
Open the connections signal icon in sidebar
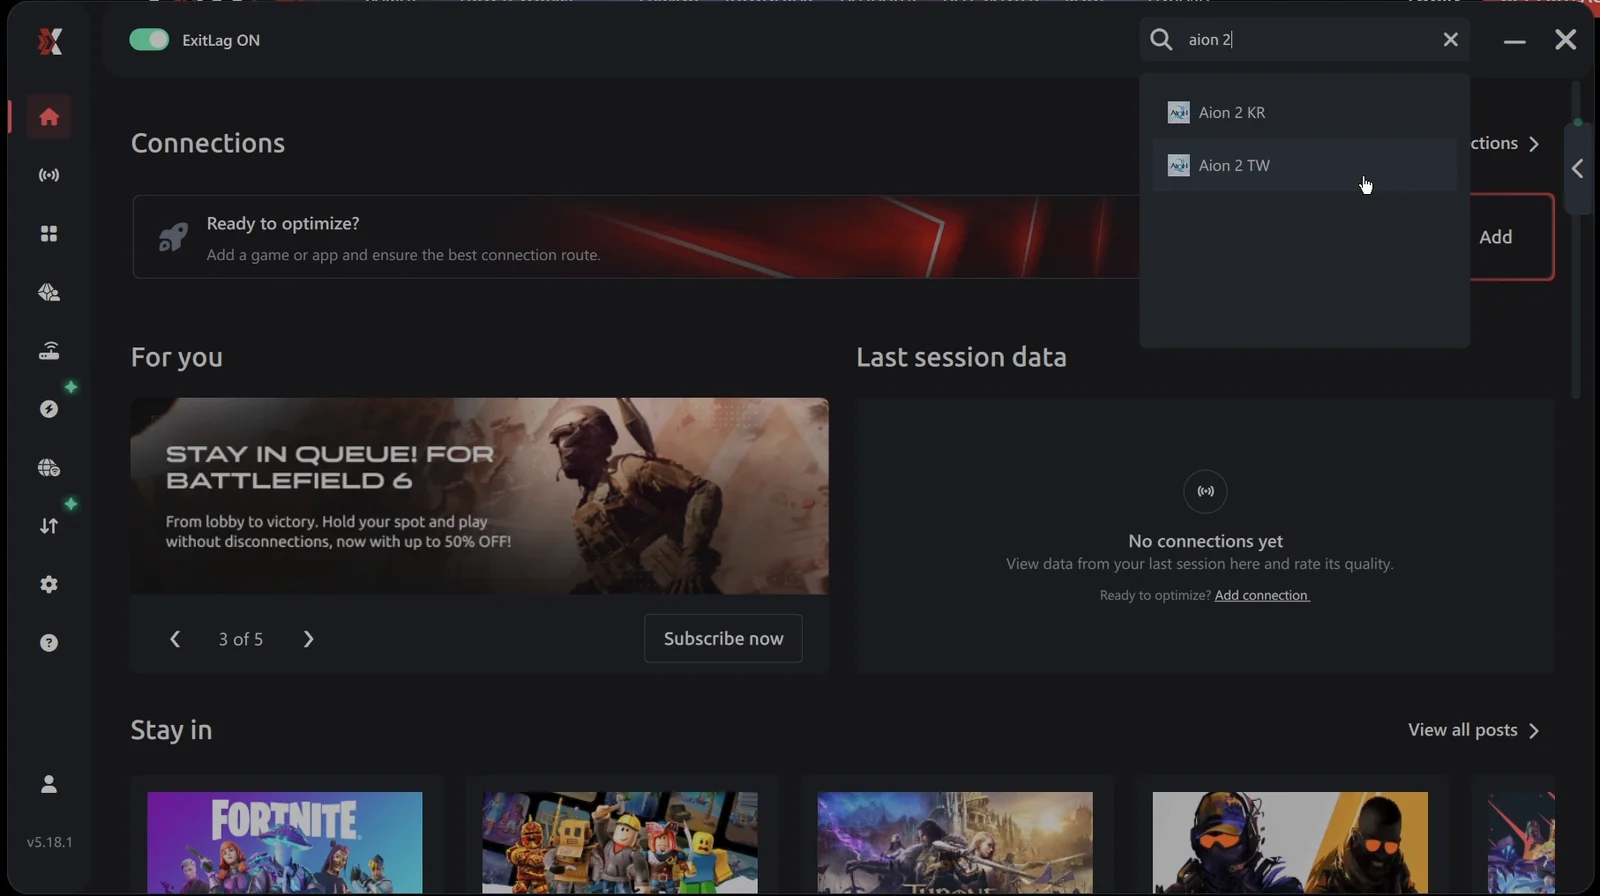49,175
